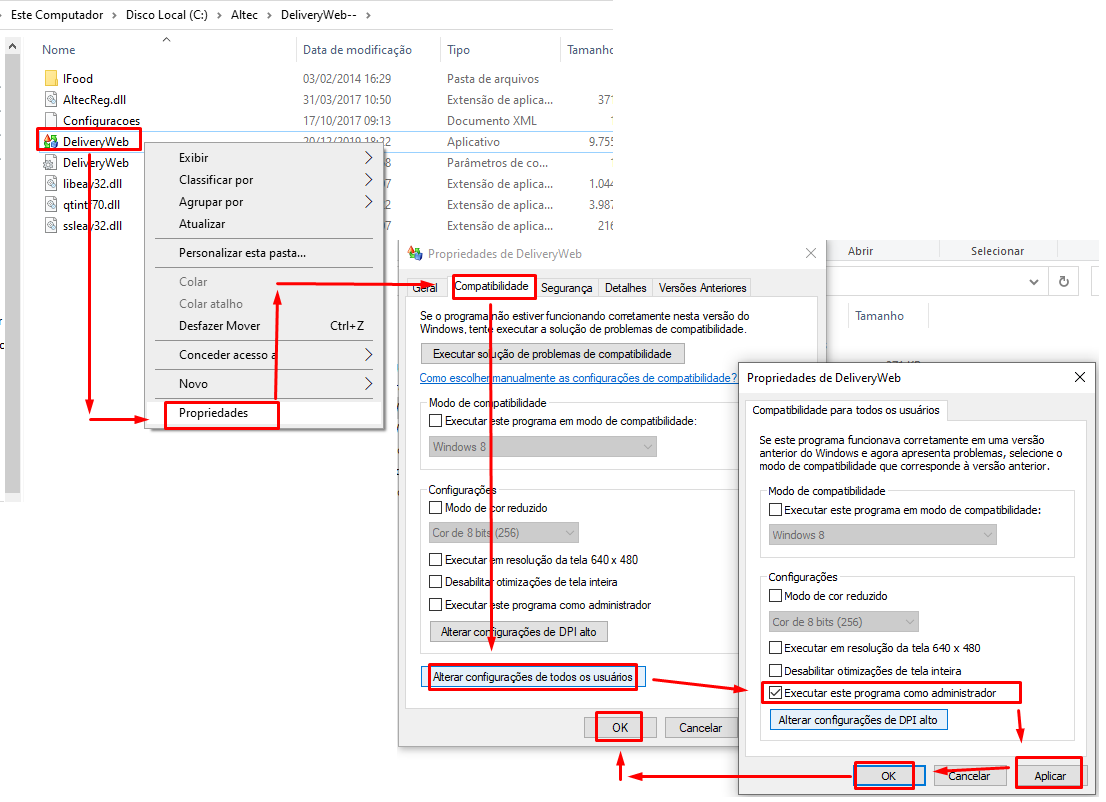
Task: Close the front Propriedades de DeliveryWeb dialog
Action: point(1079,377)
